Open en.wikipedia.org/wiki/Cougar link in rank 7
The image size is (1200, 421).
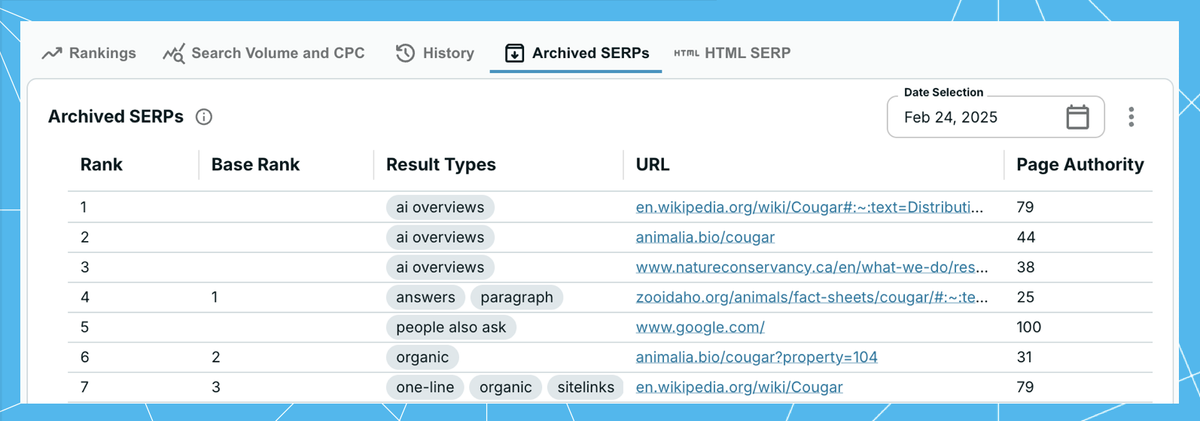[739, 387]
